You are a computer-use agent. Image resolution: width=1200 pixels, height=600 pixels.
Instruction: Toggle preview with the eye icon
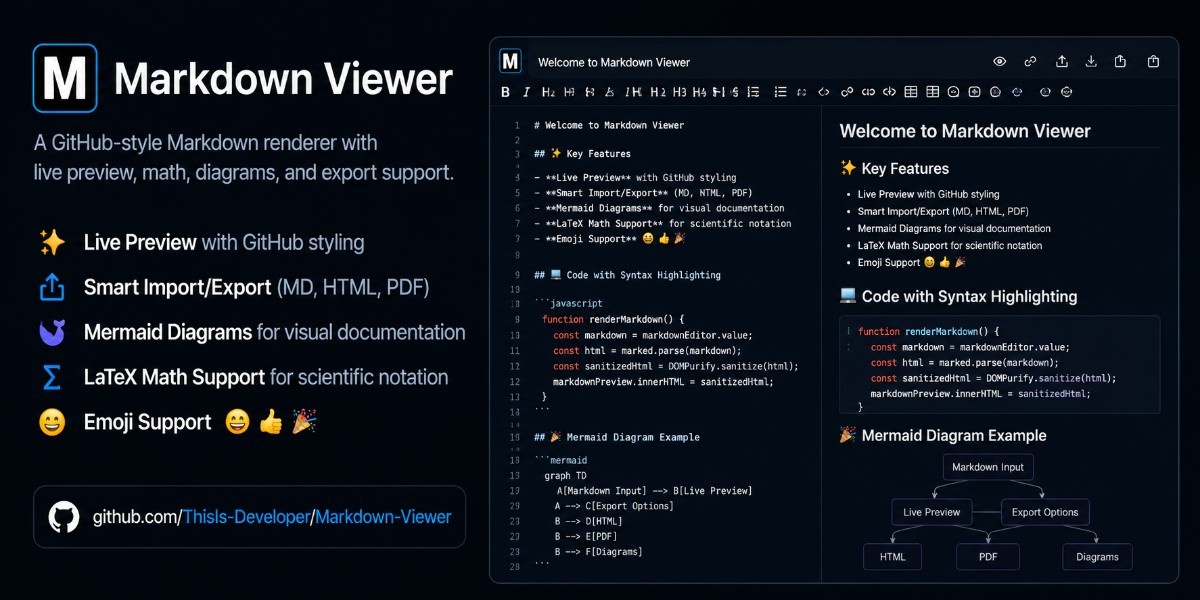click(x=999, y=61)
